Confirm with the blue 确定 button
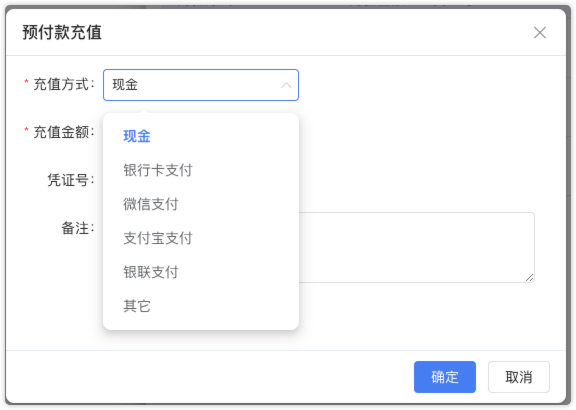The image size is (576, 410). 444,377
